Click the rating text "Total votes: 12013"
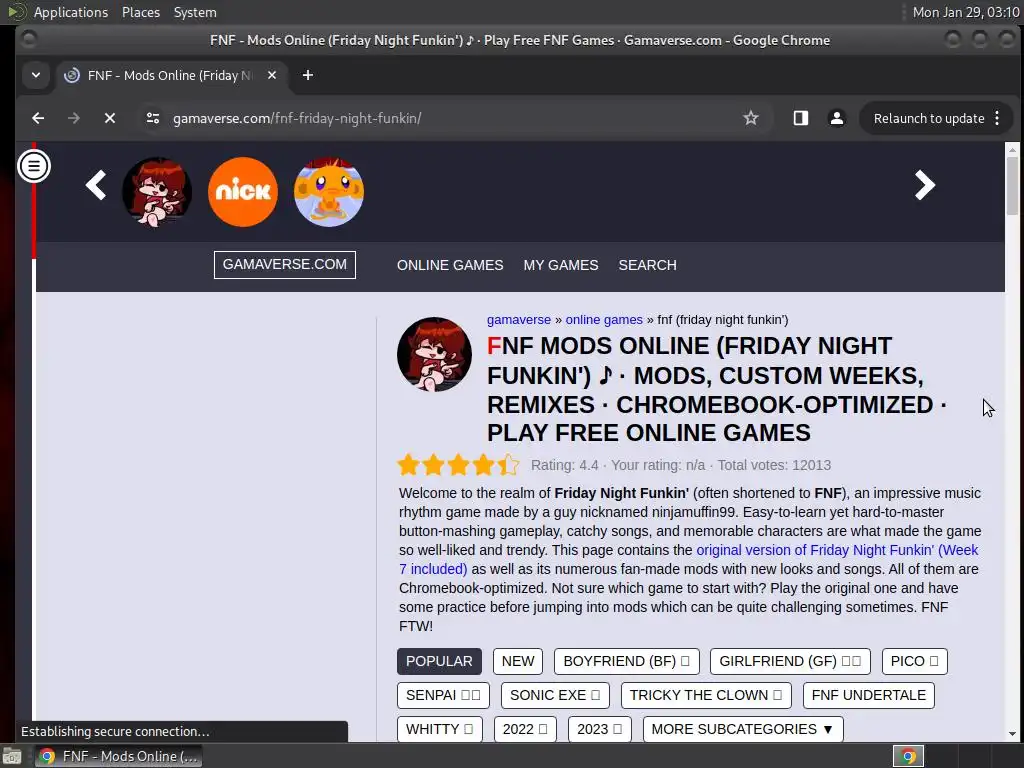The image size is (1024, 768). 774,465
